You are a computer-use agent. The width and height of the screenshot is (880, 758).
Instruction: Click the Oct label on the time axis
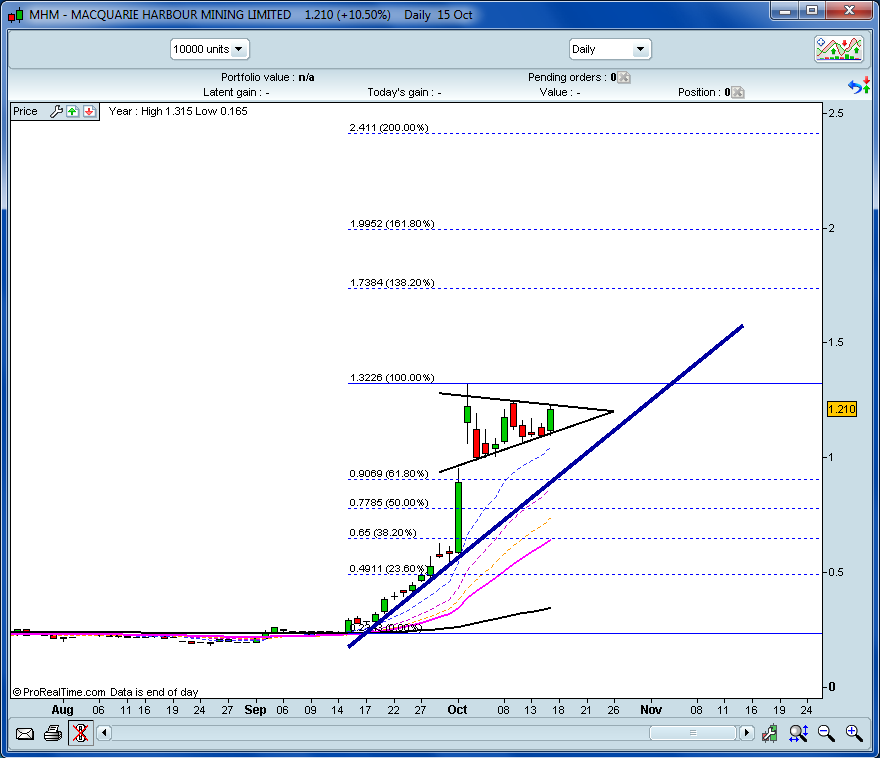click(x=457, y=710)
